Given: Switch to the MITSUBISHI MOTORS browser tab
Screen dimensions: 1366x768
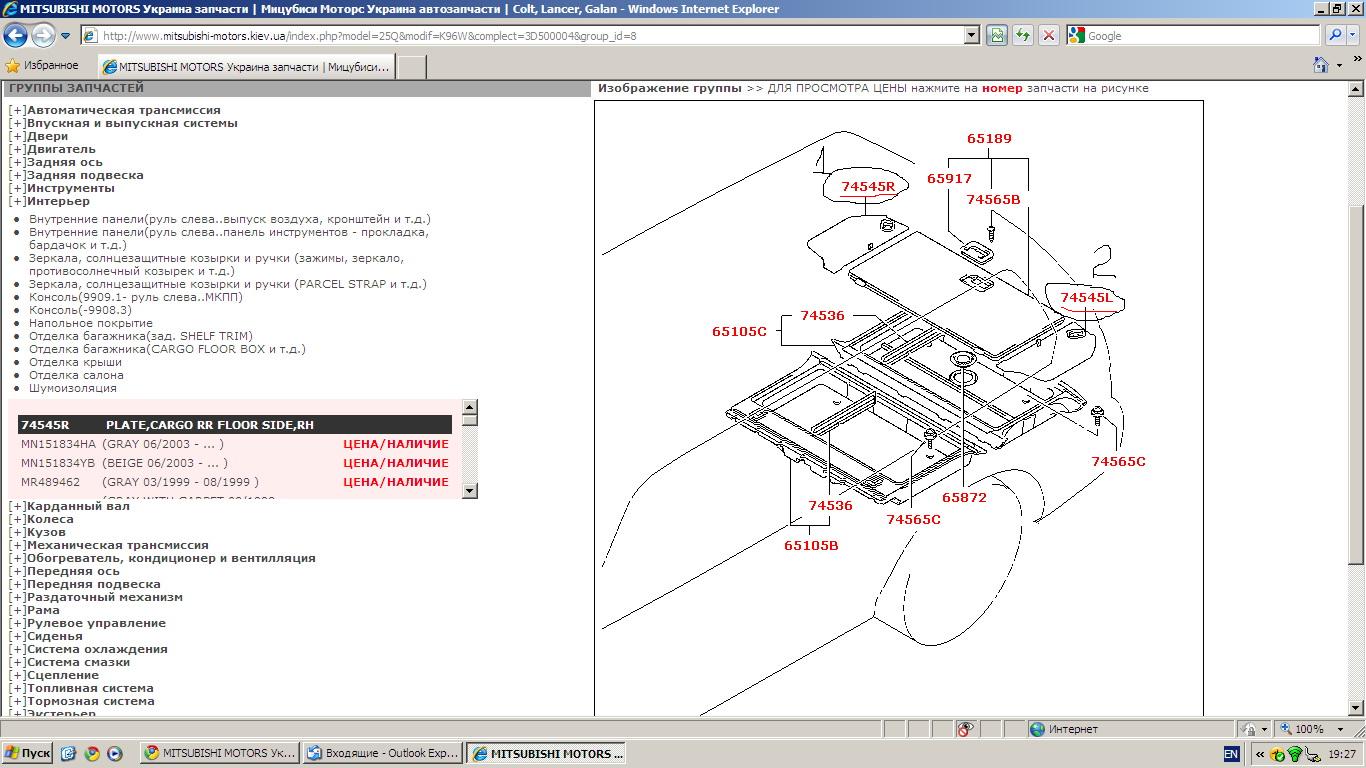Looking at the screenshot, I should click(x=248, y=67).
